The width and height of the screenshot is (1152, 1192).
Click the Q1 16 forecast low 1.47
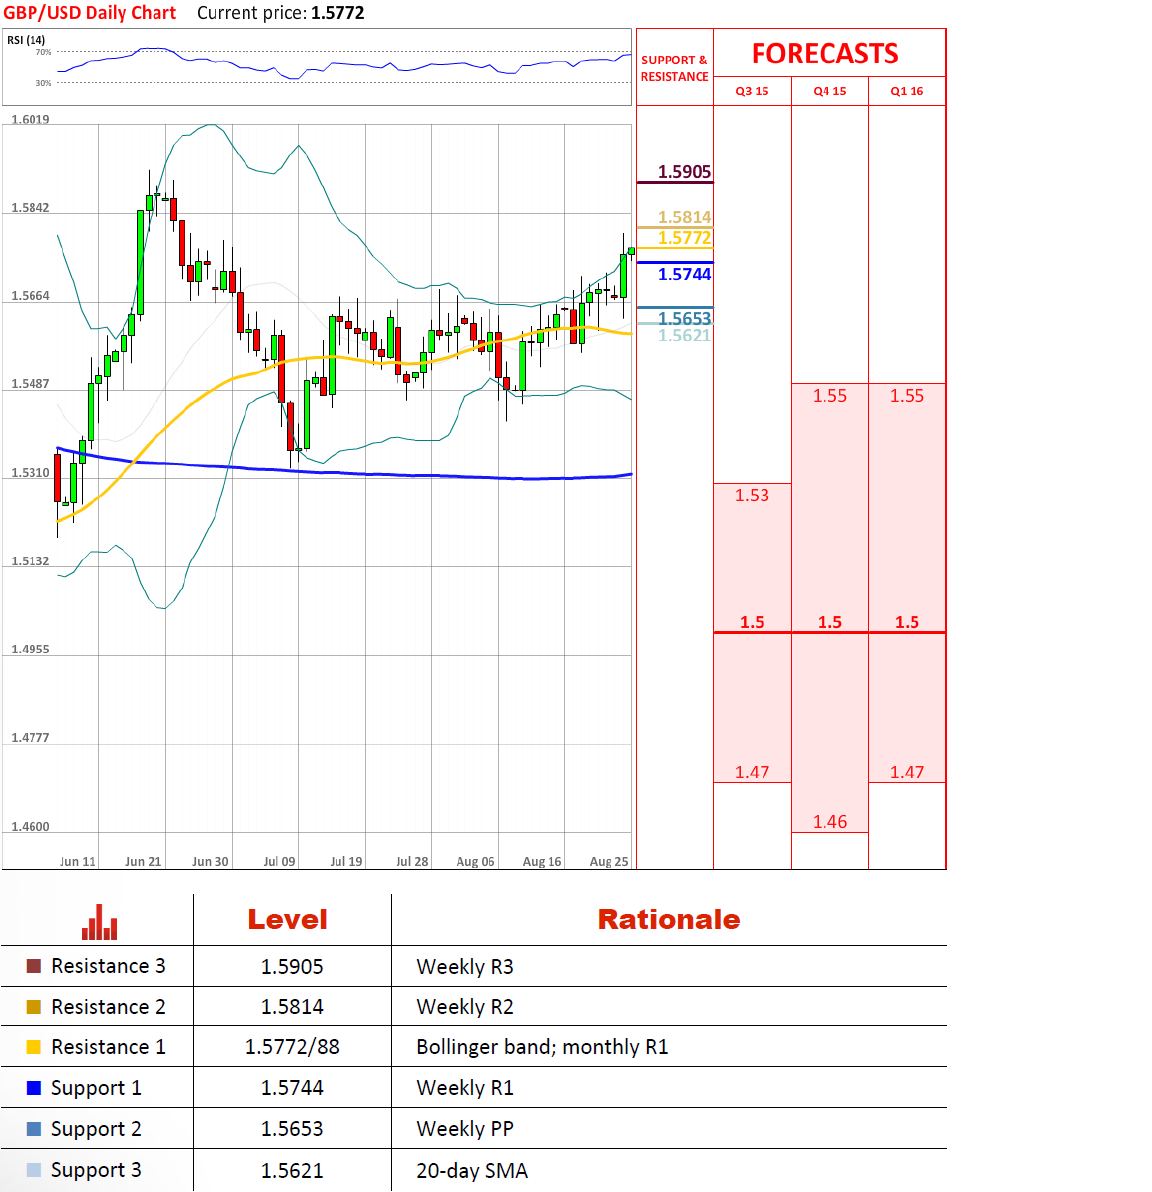(907, 772)
